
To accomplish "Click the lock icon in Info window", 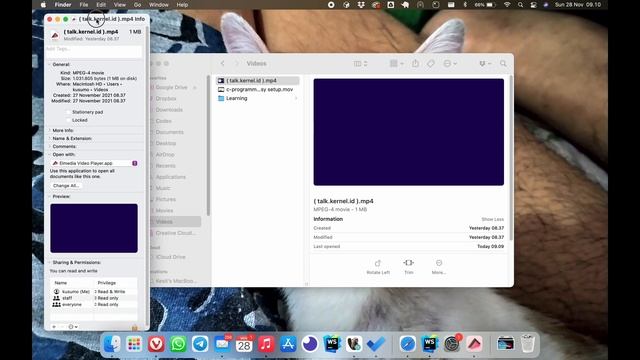I will [135, 328].
